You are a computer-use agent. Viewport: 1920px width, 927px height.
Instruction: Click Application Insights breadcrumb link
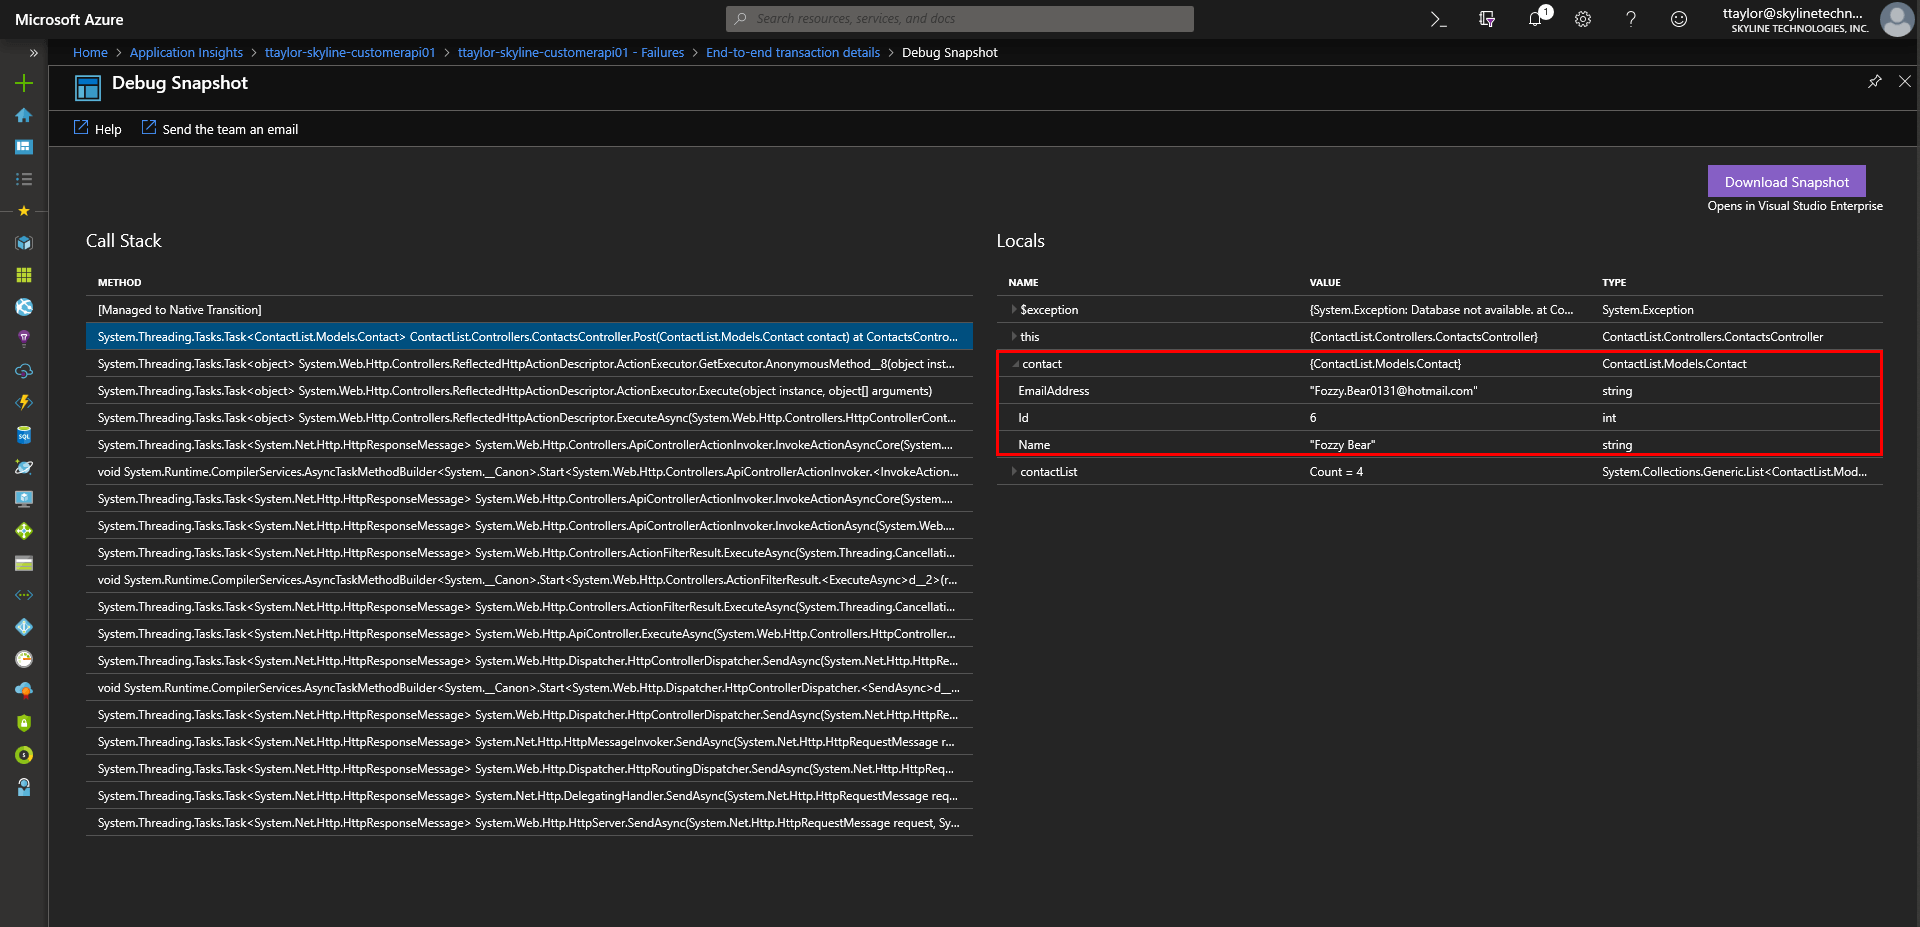tap(186, 53)
